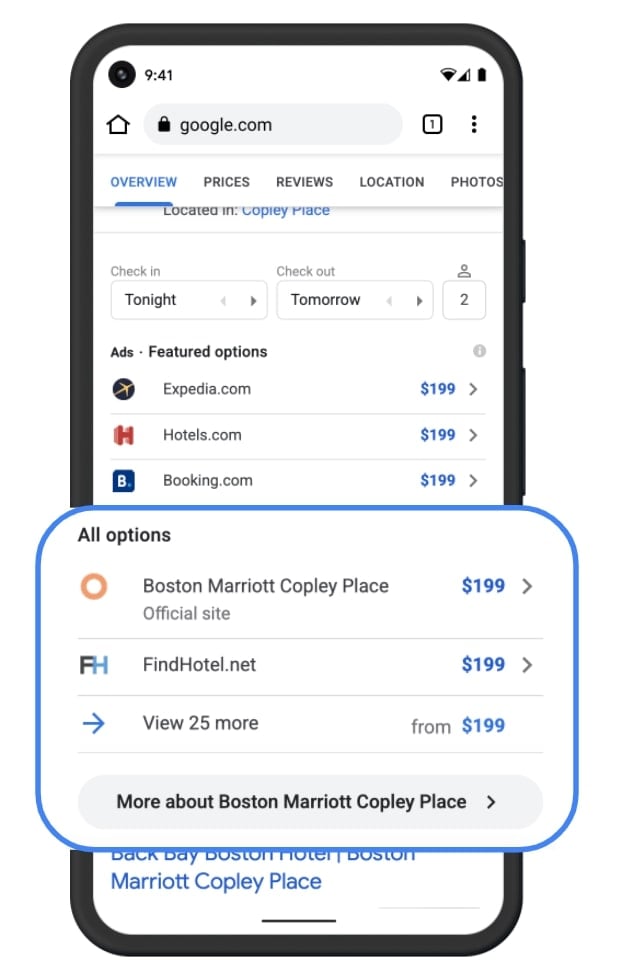This screenshot has height=976, width=618.
Task: Open the Expedia.com chevron
Action: pyautogui.click(x=474, y=389)
